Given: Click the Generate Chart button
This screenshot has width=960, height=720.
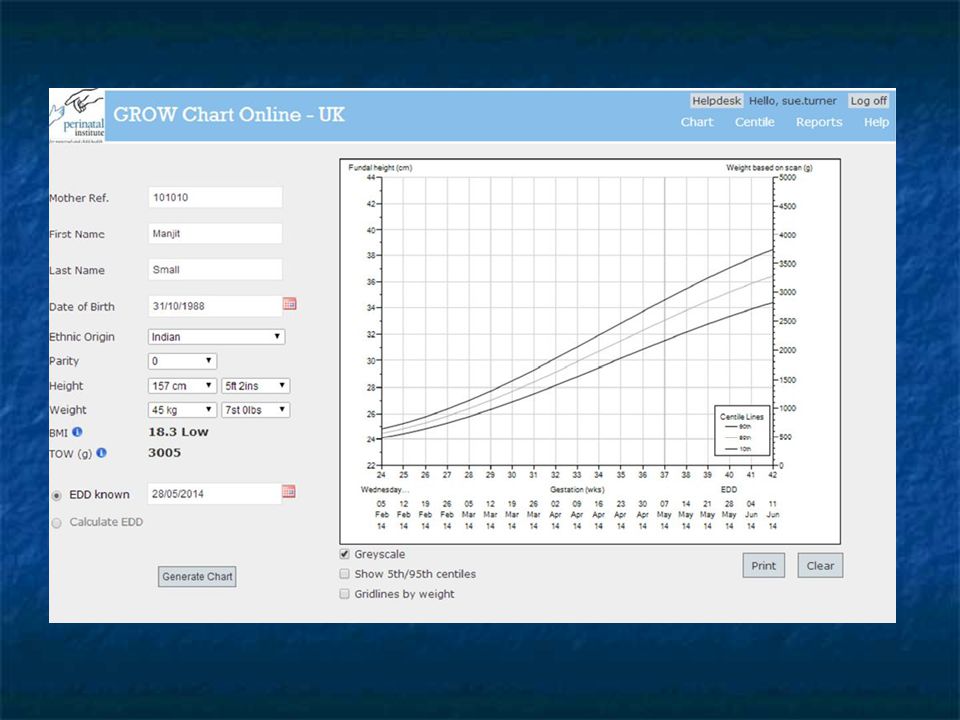Looking at the screenshot, I should point(197,576).
